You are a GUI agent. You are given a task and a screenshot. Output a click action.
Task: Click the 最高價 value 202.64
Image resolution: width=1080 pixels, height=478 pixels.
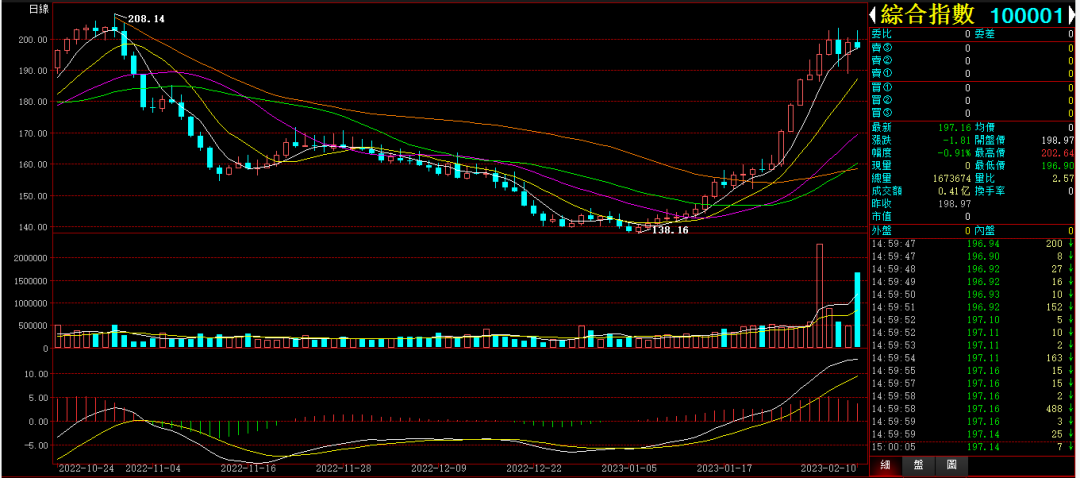pos(1056,151)
